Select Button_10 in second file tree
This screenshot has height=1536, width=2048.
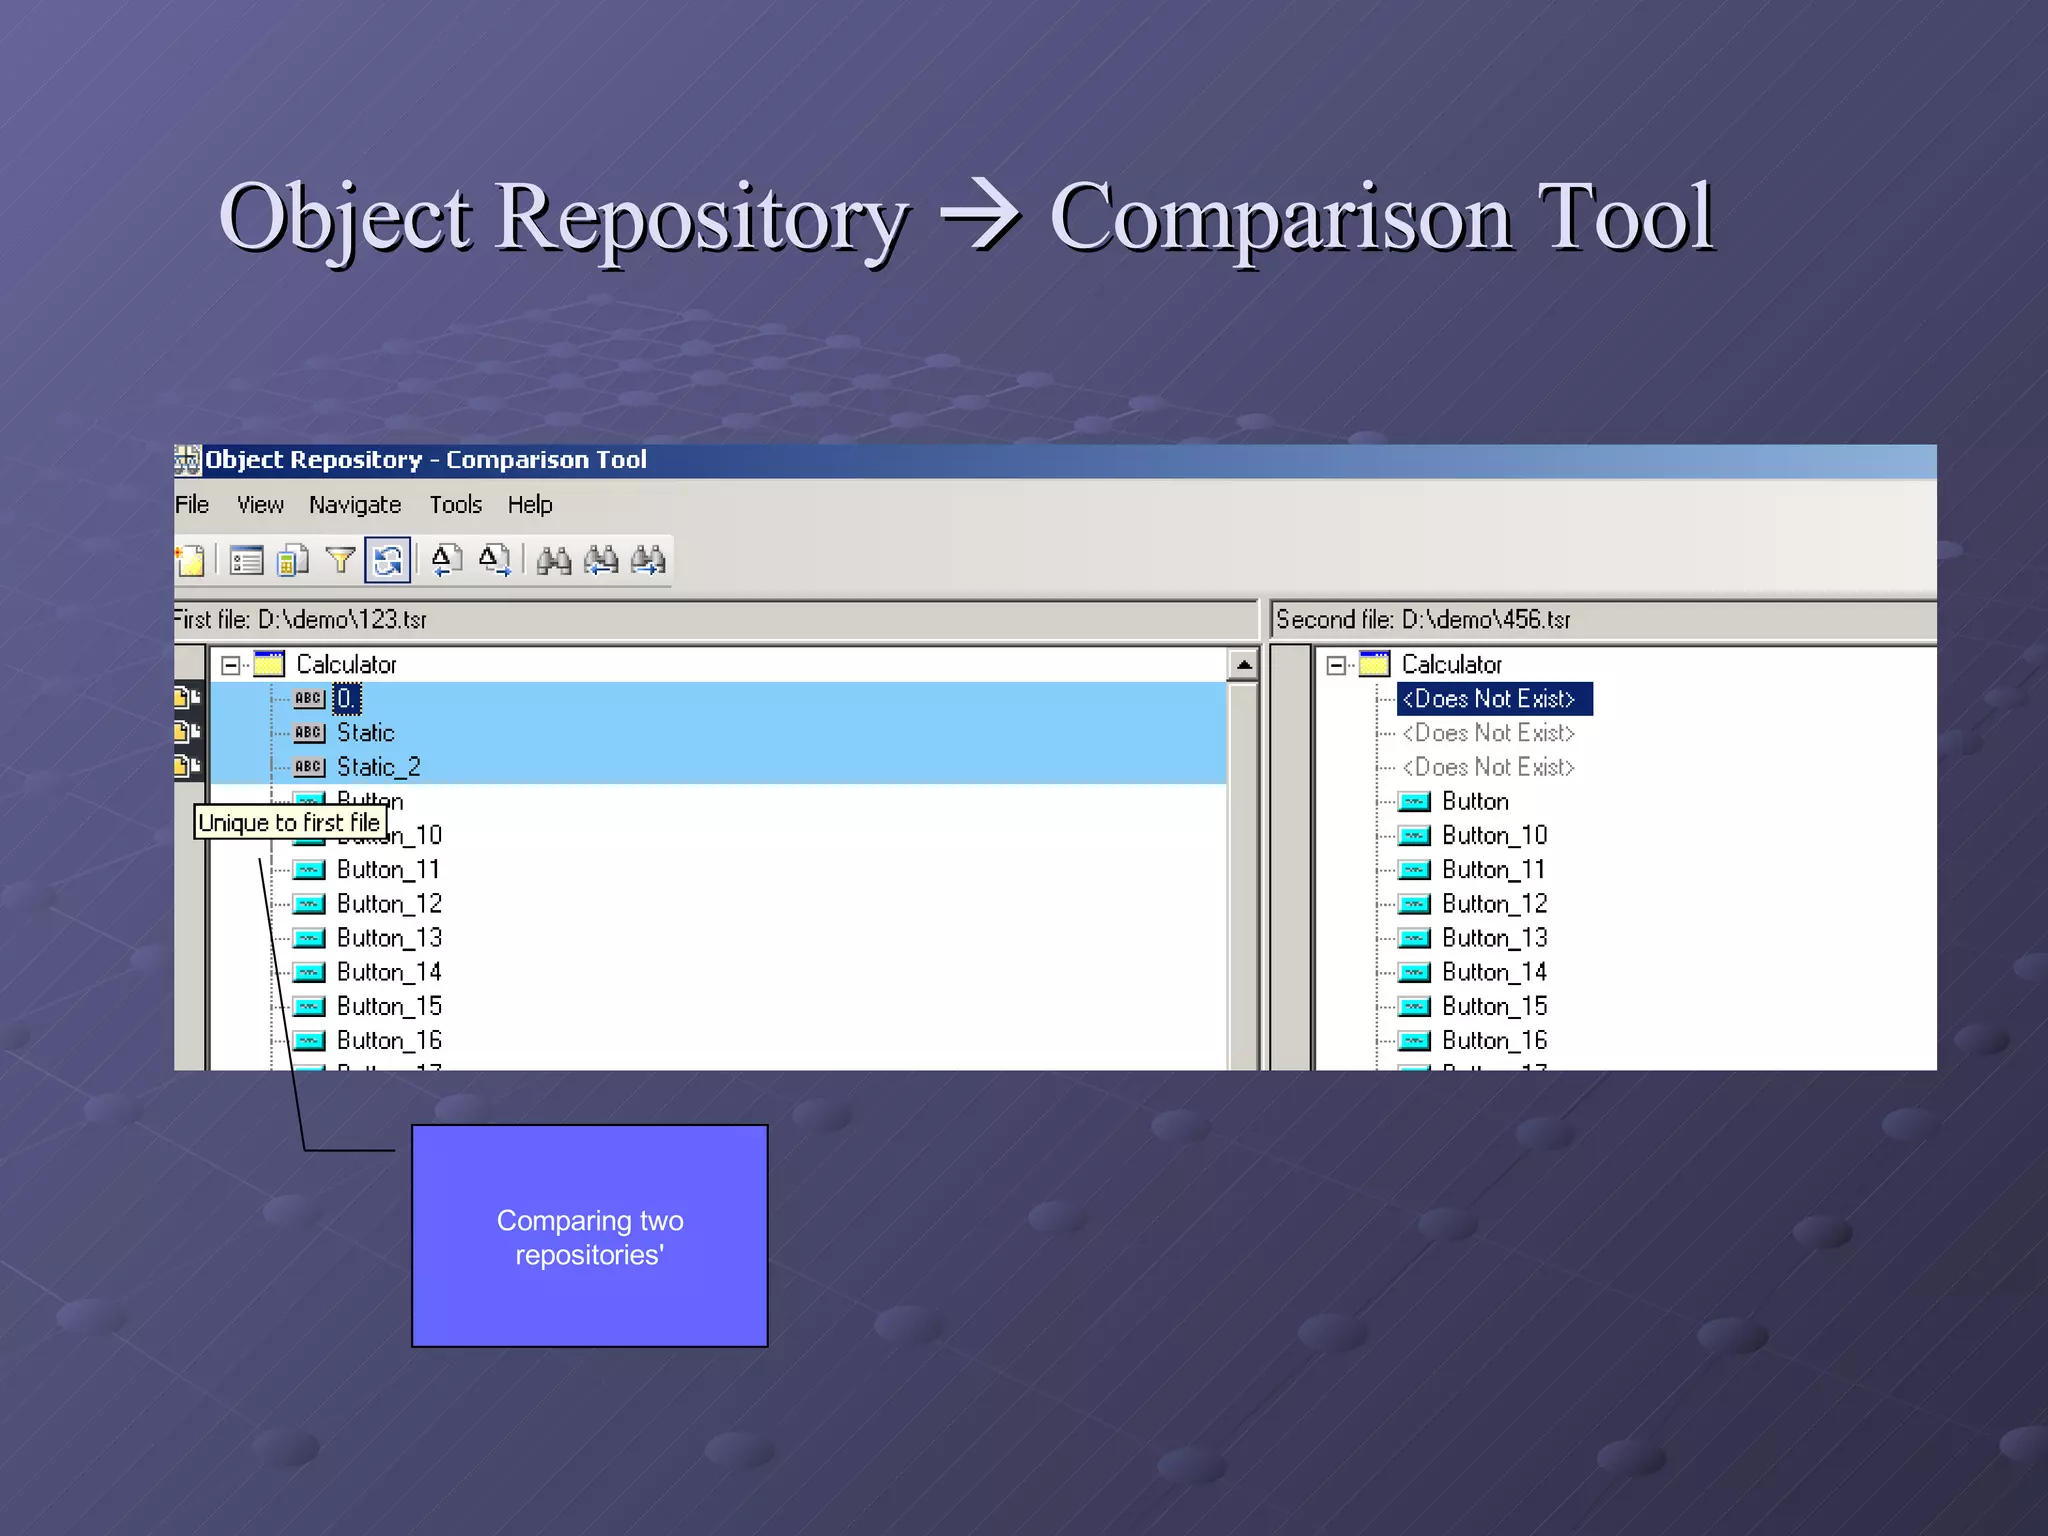coord(1494,836)
